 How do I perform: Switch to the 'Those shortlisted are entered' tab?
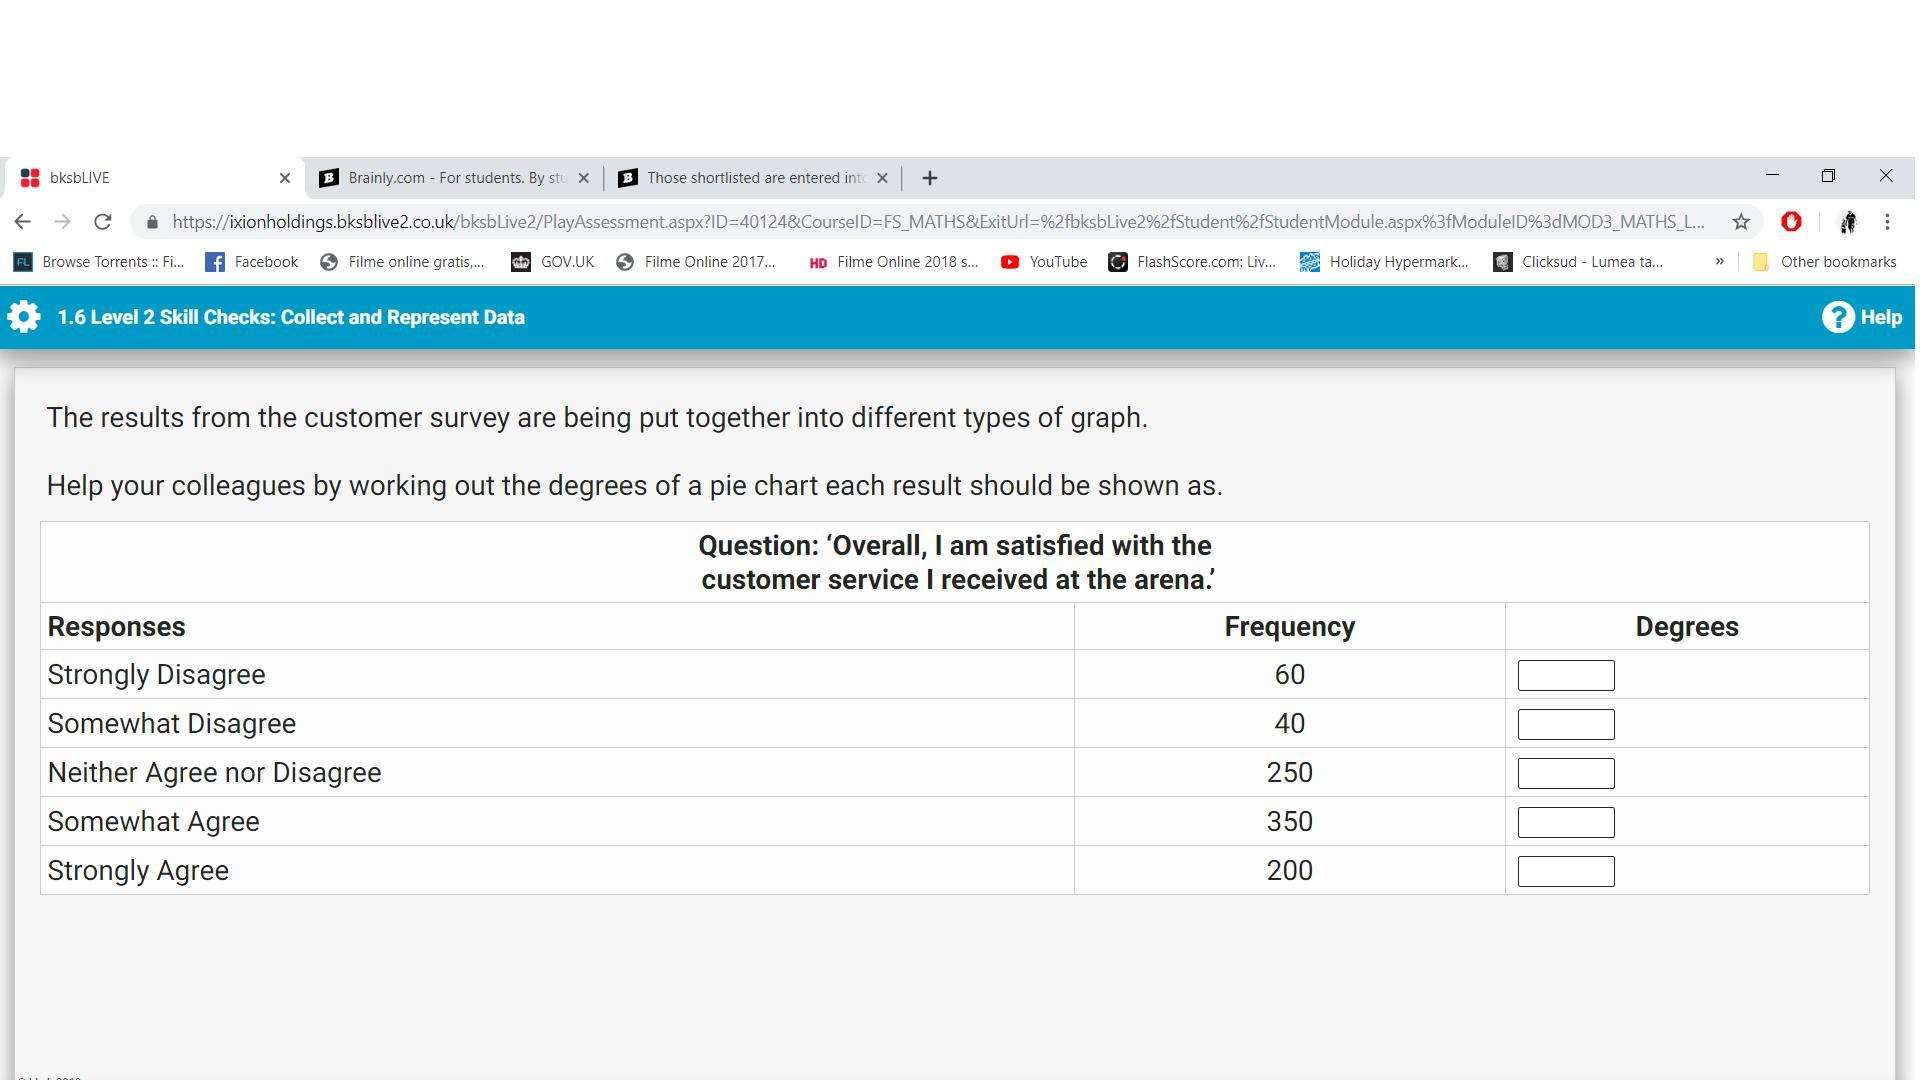click(745, 178)
